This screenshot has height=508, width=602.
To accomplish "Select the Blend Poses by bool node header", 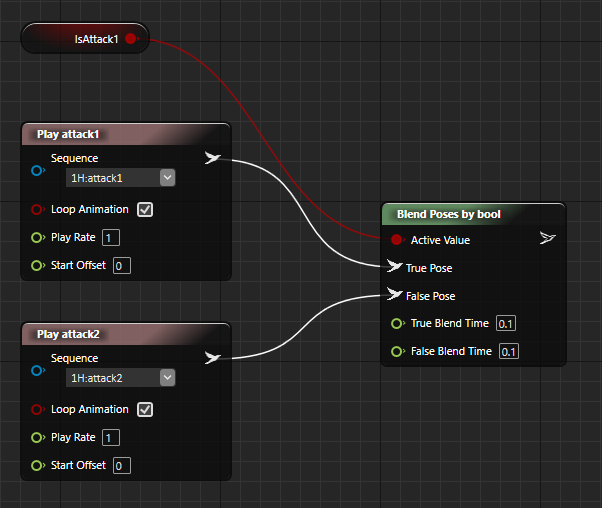I will 473,214.
